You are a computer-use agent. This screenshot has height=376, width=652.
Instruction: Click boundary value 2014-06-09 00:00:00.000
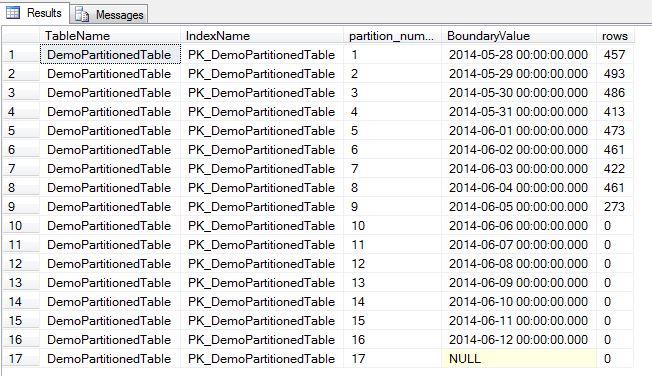pyautogui.click(x=519, y=282)
